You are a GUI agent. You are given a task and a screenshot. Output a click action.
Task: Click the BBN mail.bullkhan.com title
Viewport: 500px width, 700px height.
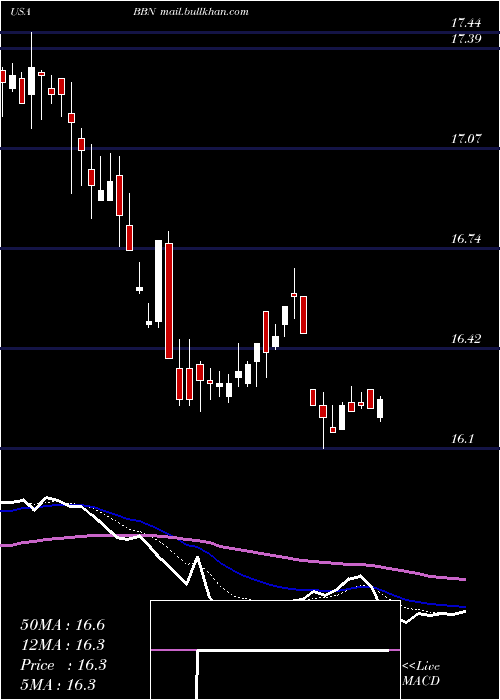click(190, 12)
